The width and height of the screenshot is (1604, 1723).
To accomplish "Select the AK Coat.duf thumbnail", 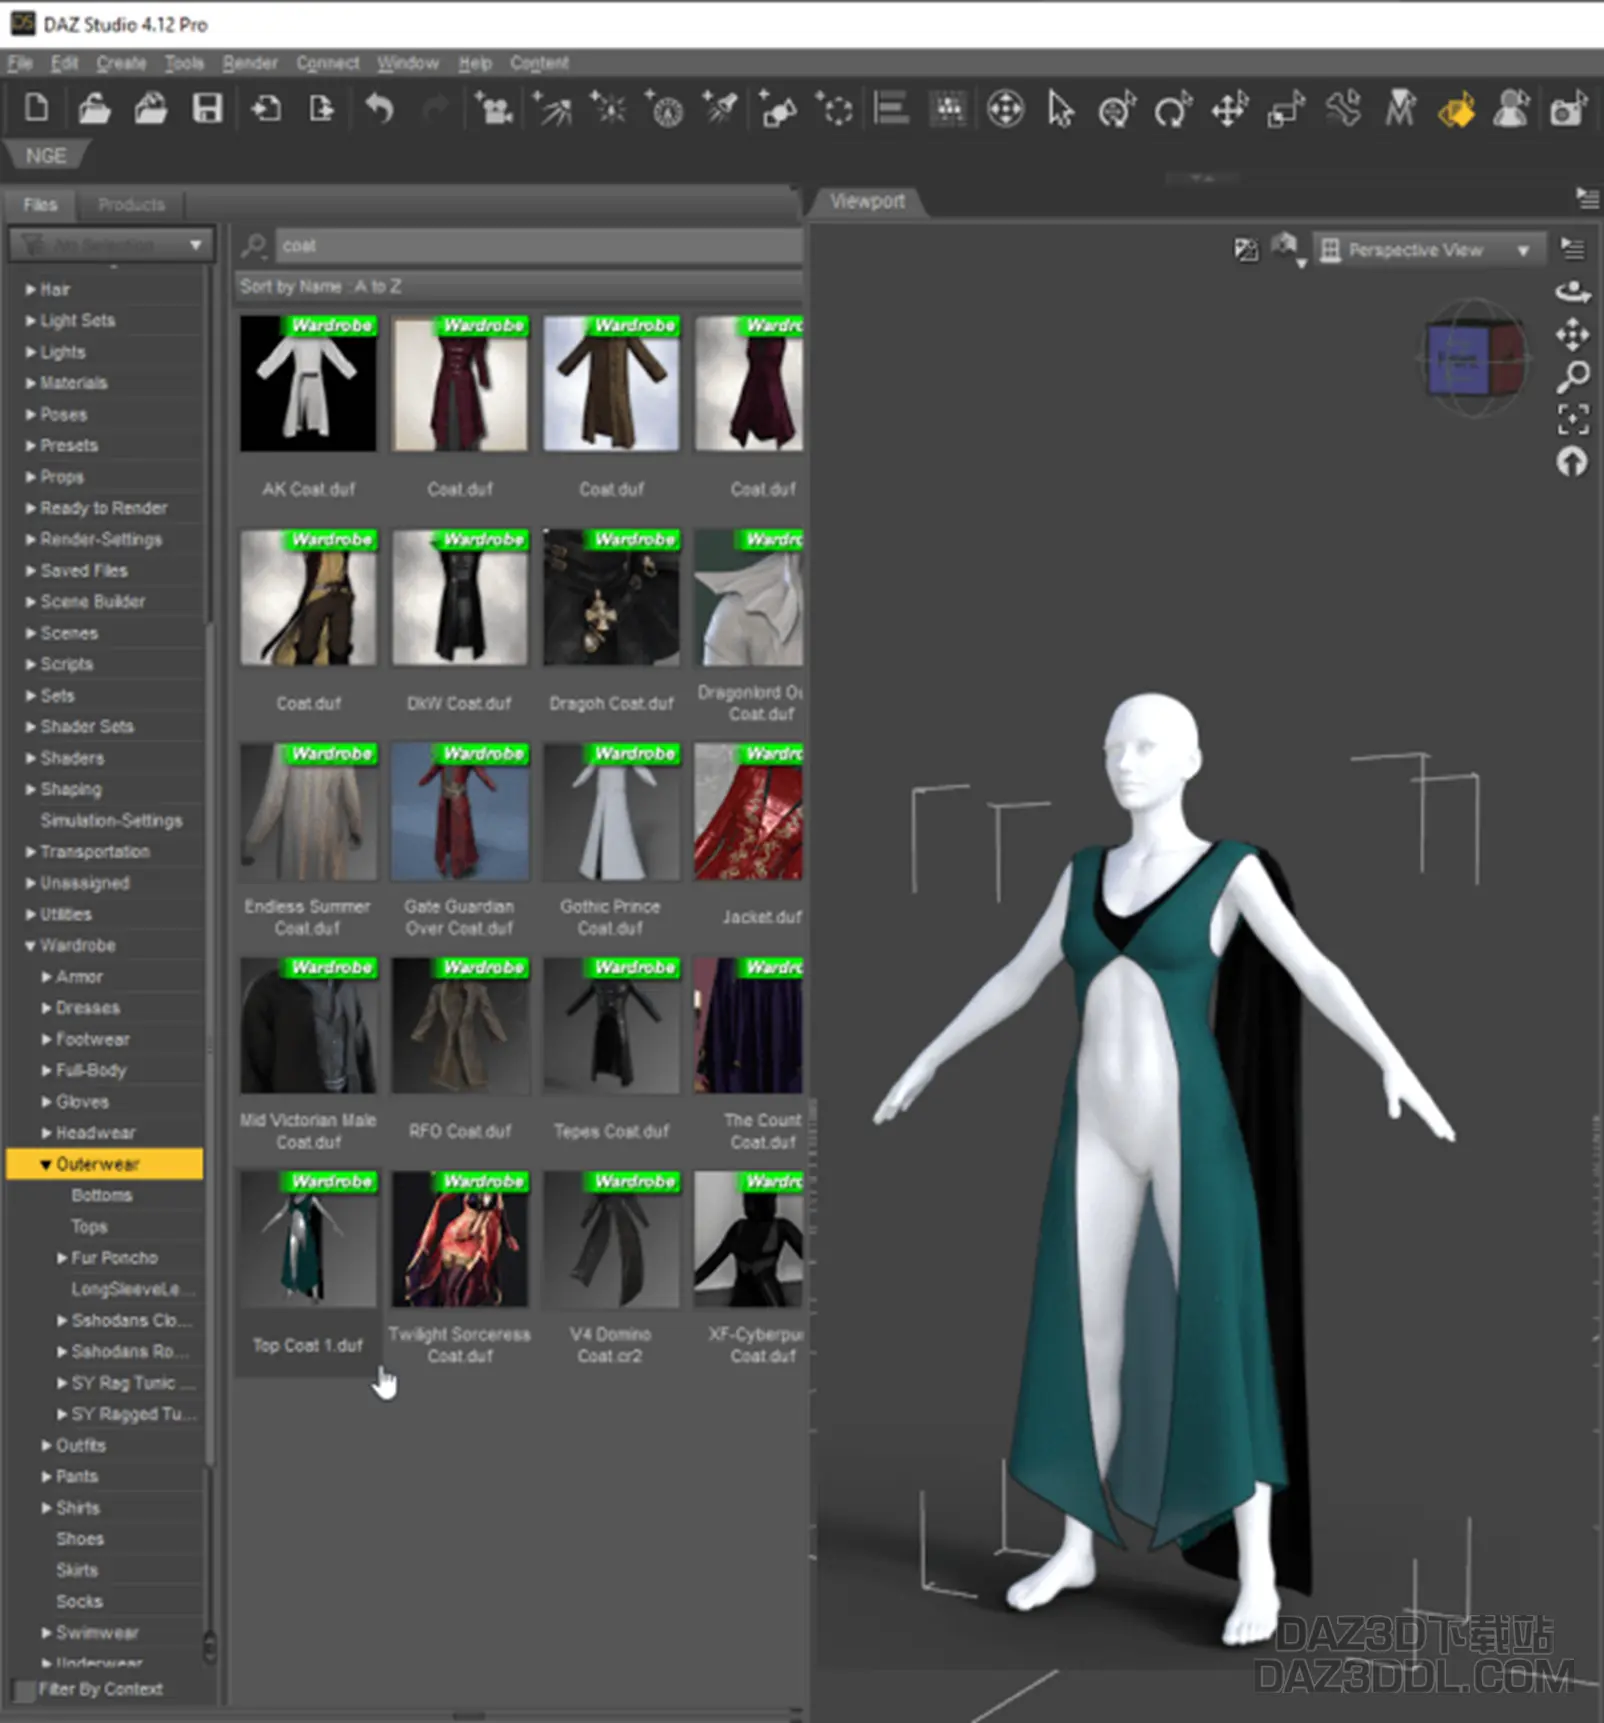I will point(308,384).
